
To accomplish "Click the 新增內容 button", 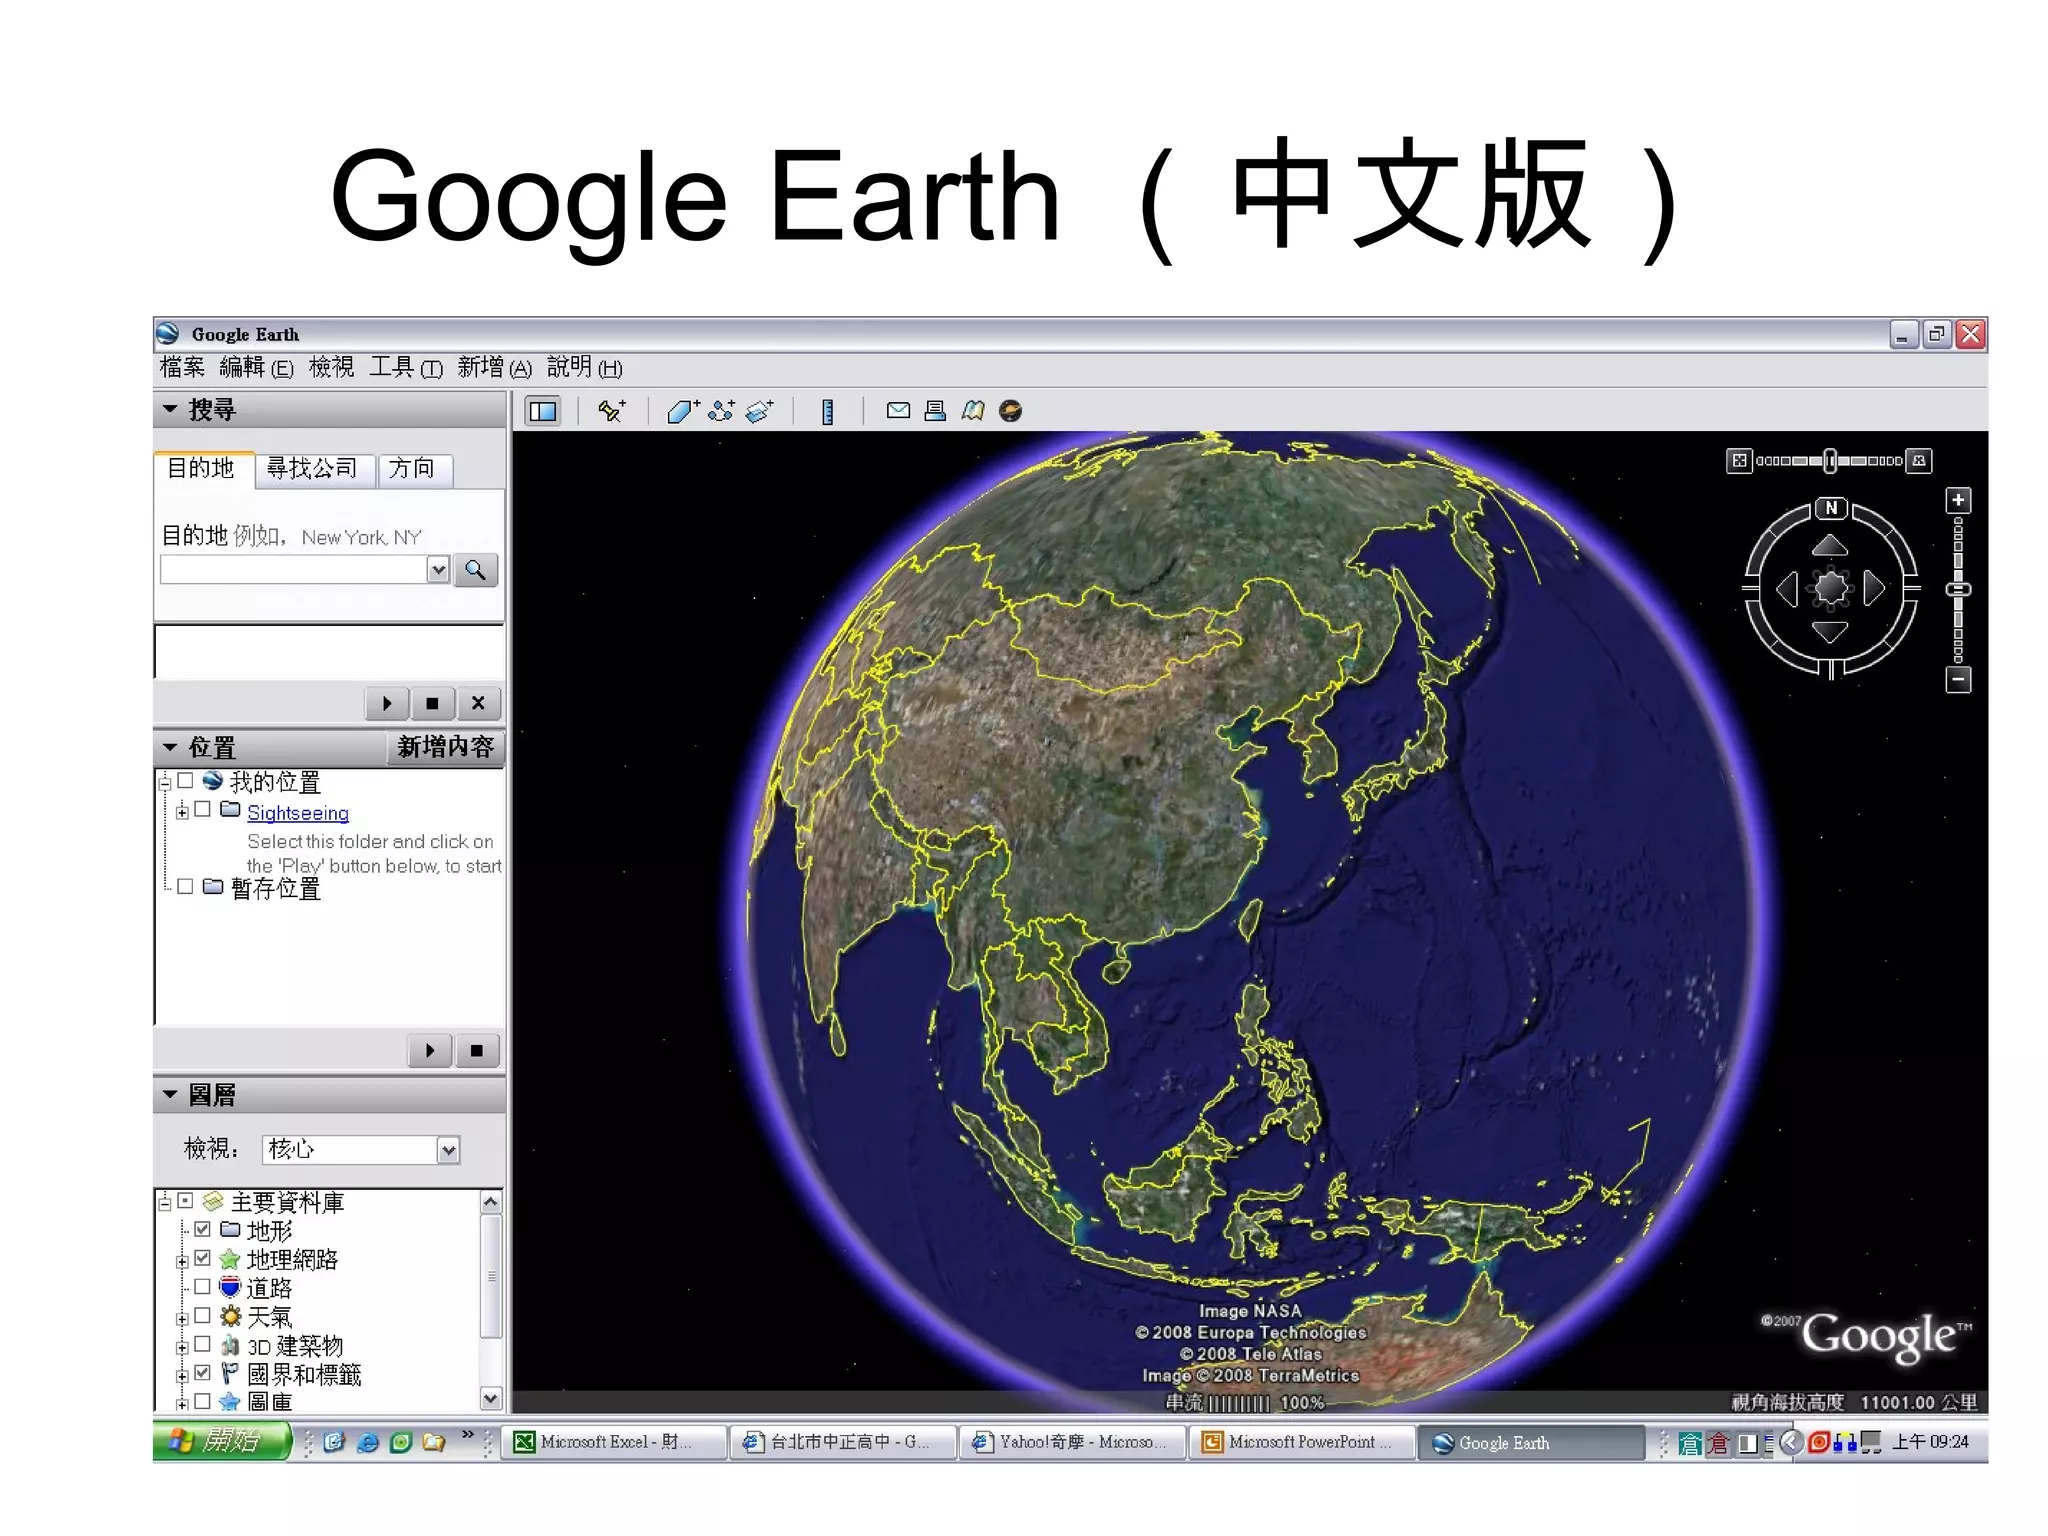I will tap(446, 747).
